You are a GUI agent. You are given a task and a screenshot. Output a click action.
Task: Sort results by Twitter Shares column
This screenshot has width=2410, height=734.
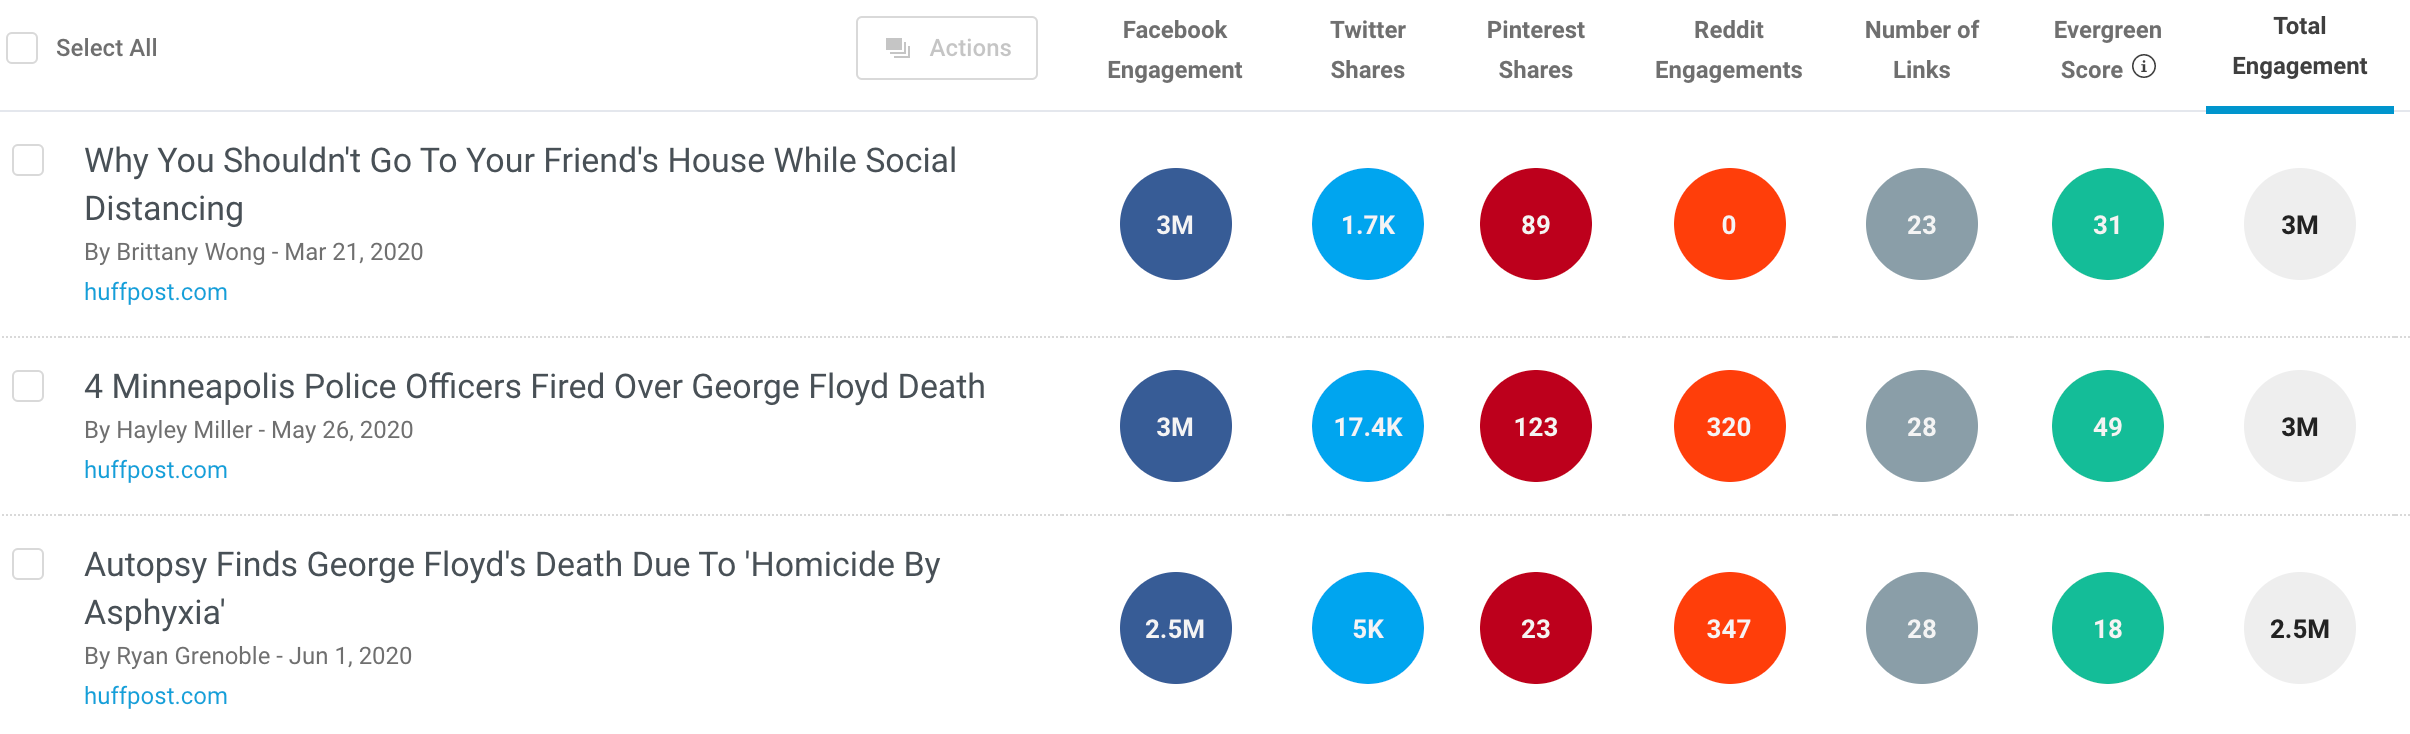1366,50
